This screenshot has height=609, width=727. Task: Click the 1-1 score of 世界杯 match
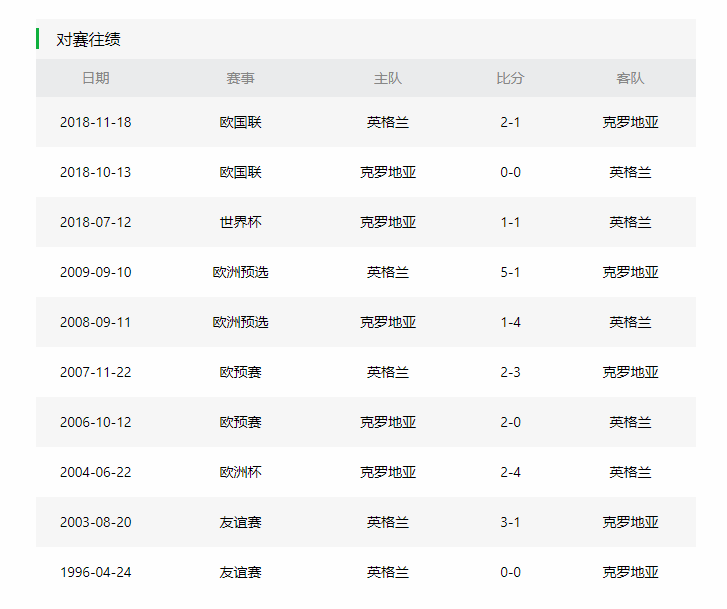coord(510,222)
